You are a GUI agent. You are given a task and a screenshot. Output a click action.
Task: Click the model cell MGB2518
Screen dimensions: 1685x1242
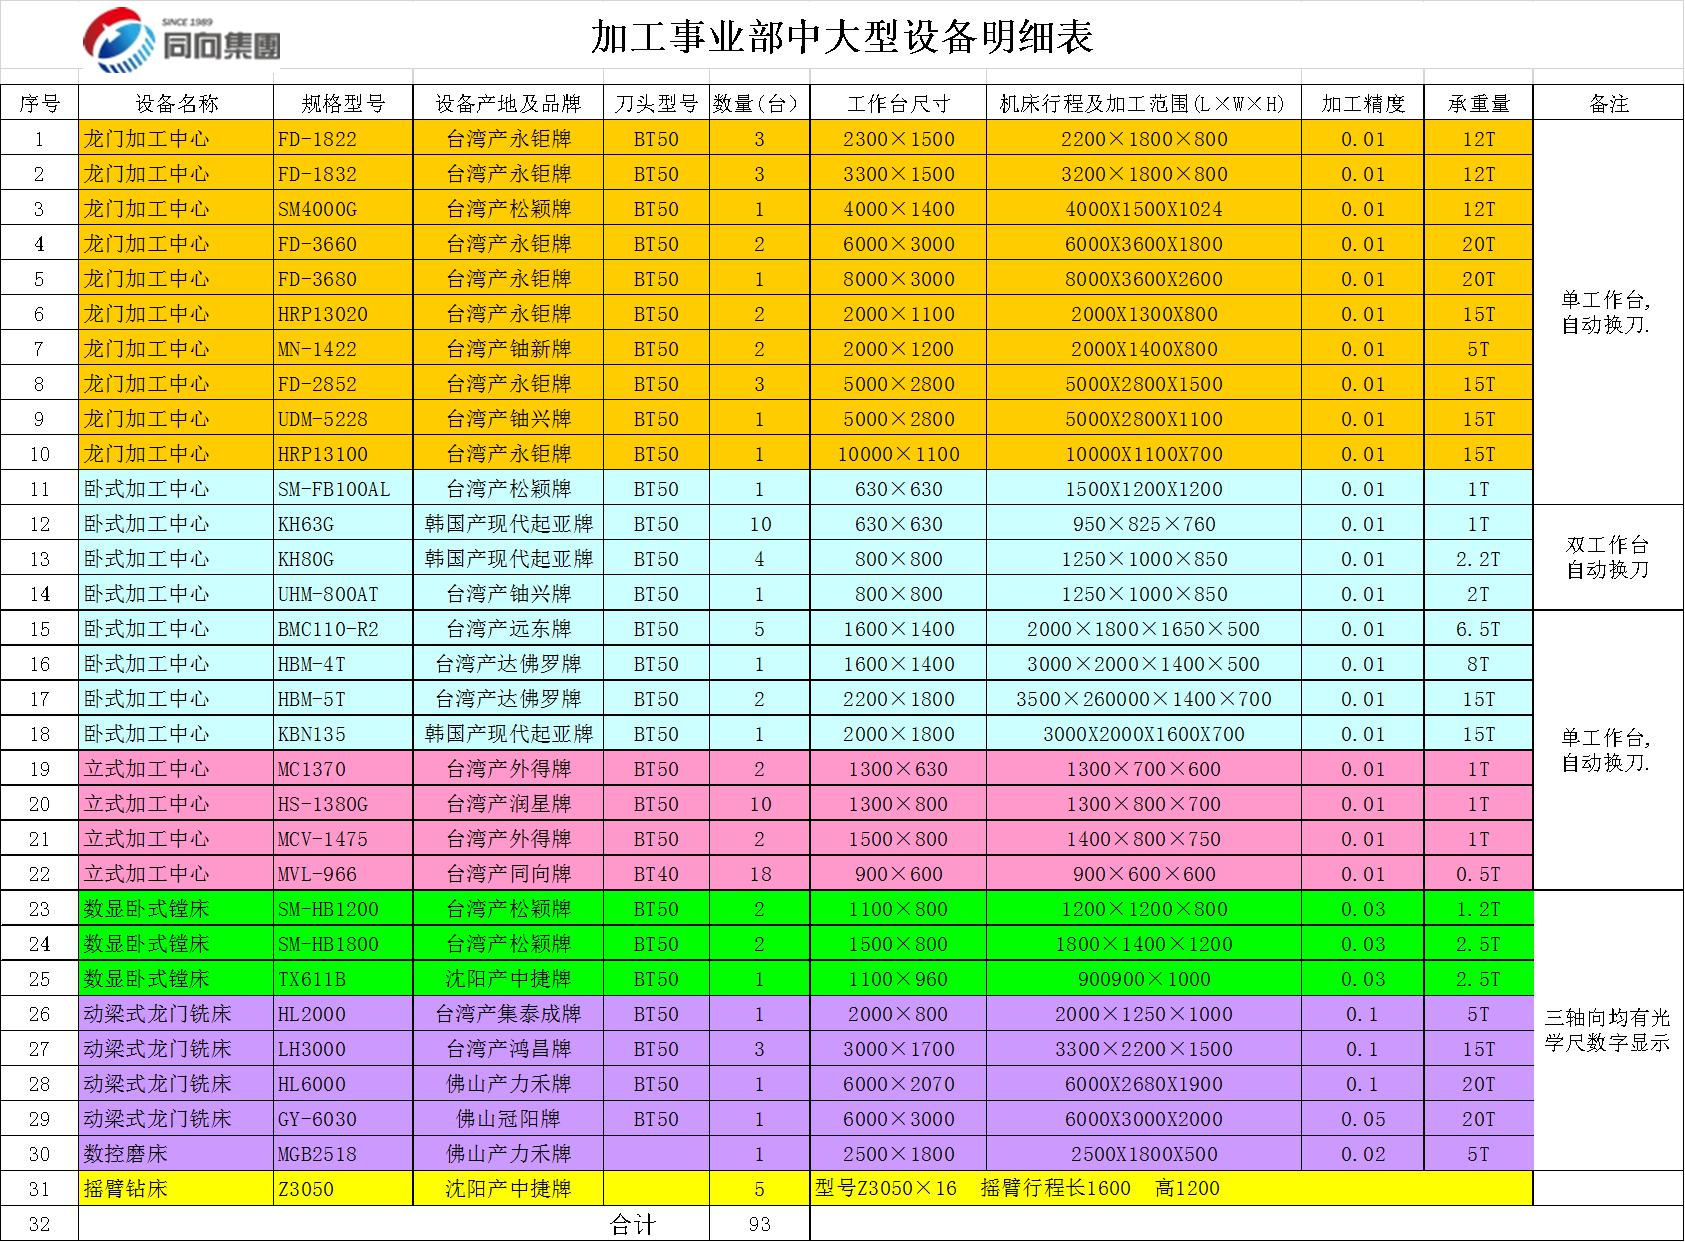343,1153
